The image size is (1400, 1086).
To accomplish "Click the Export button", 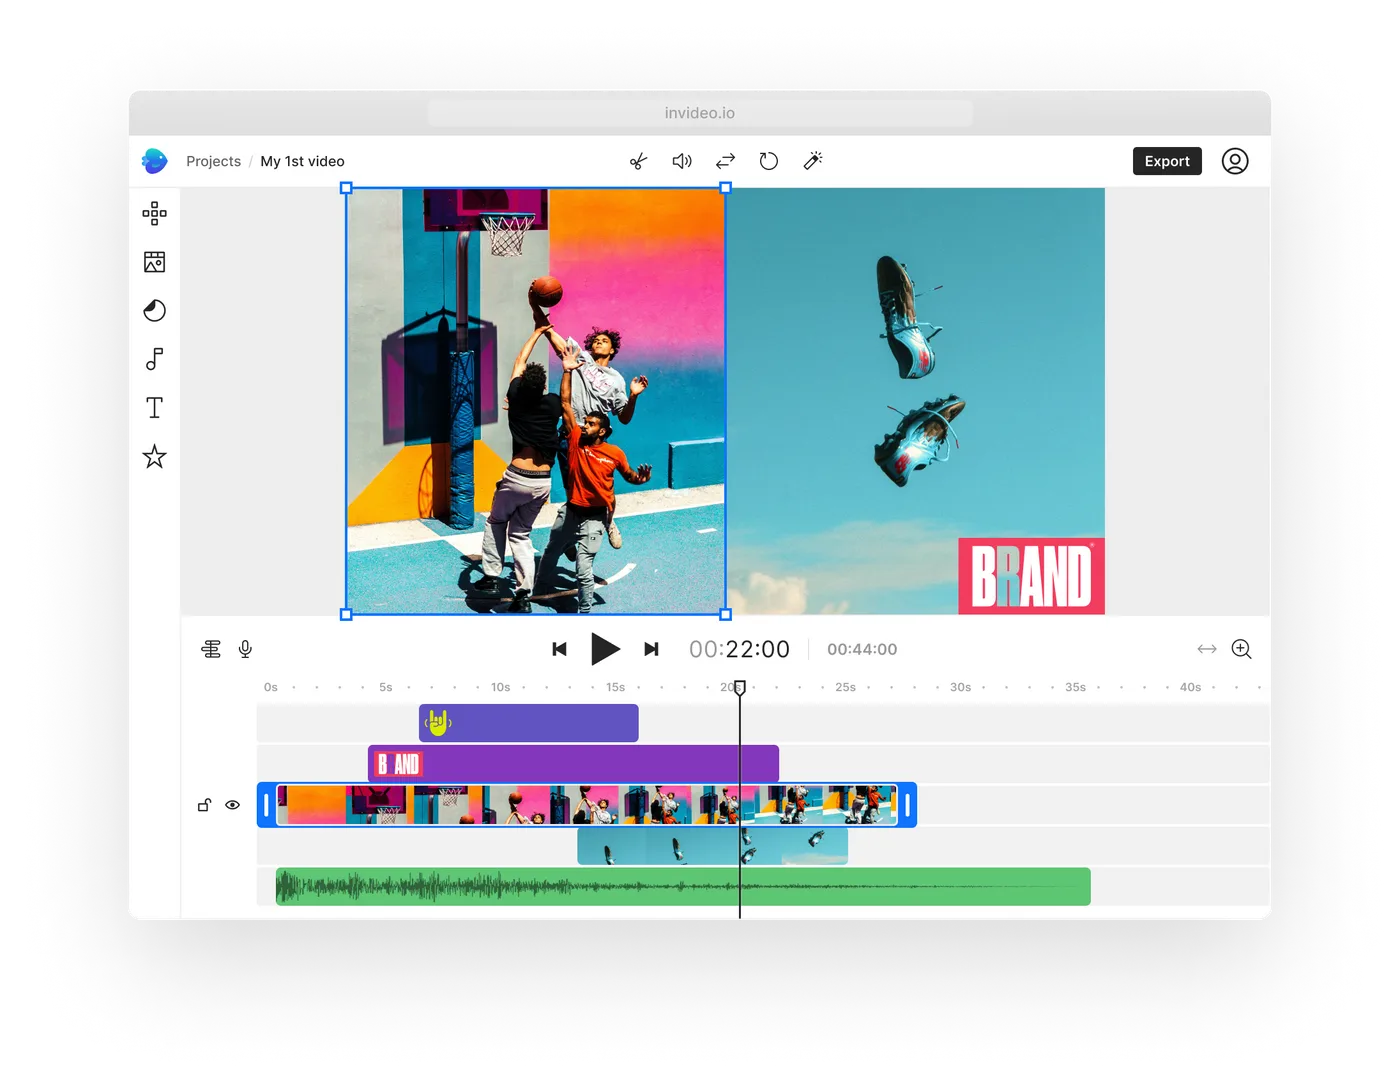I will [x=1166, y=161].
